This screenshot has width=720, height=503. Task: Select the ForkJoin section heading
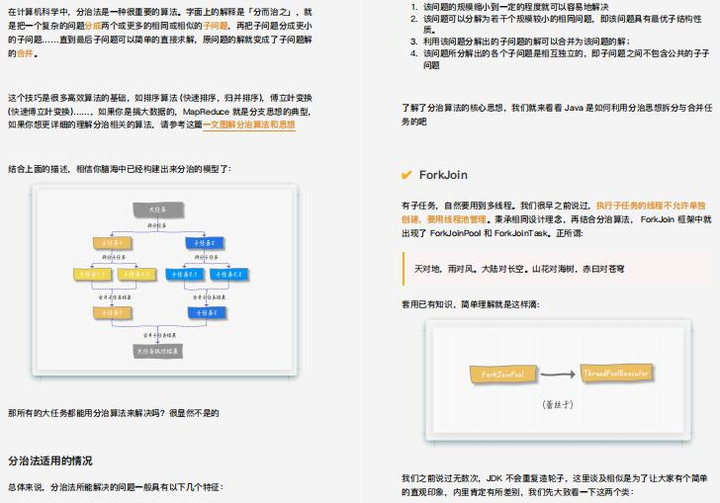(x=443, y=175)
